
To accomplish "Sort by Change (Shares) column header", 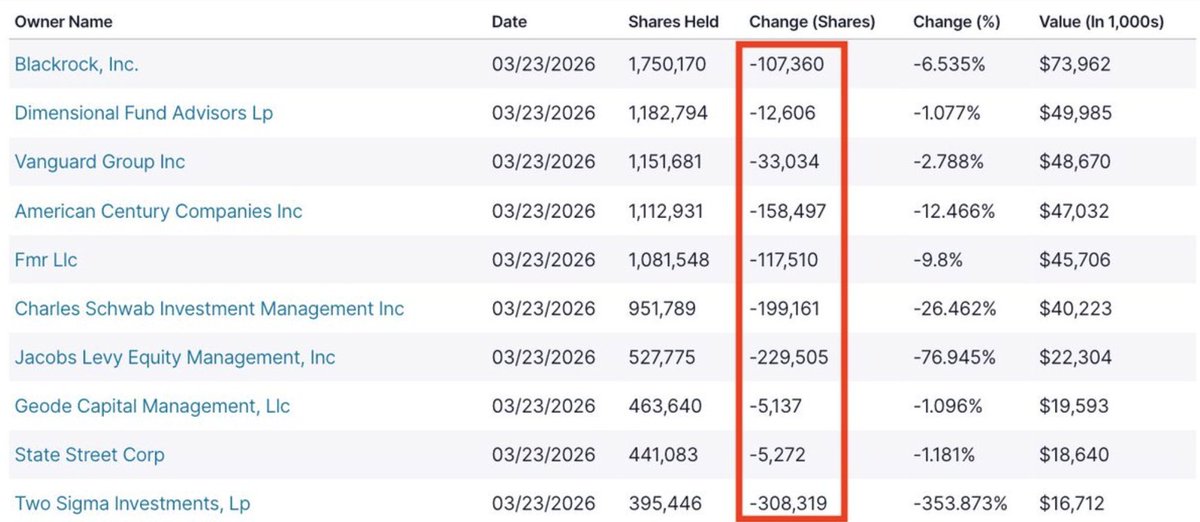I will 811,21.
